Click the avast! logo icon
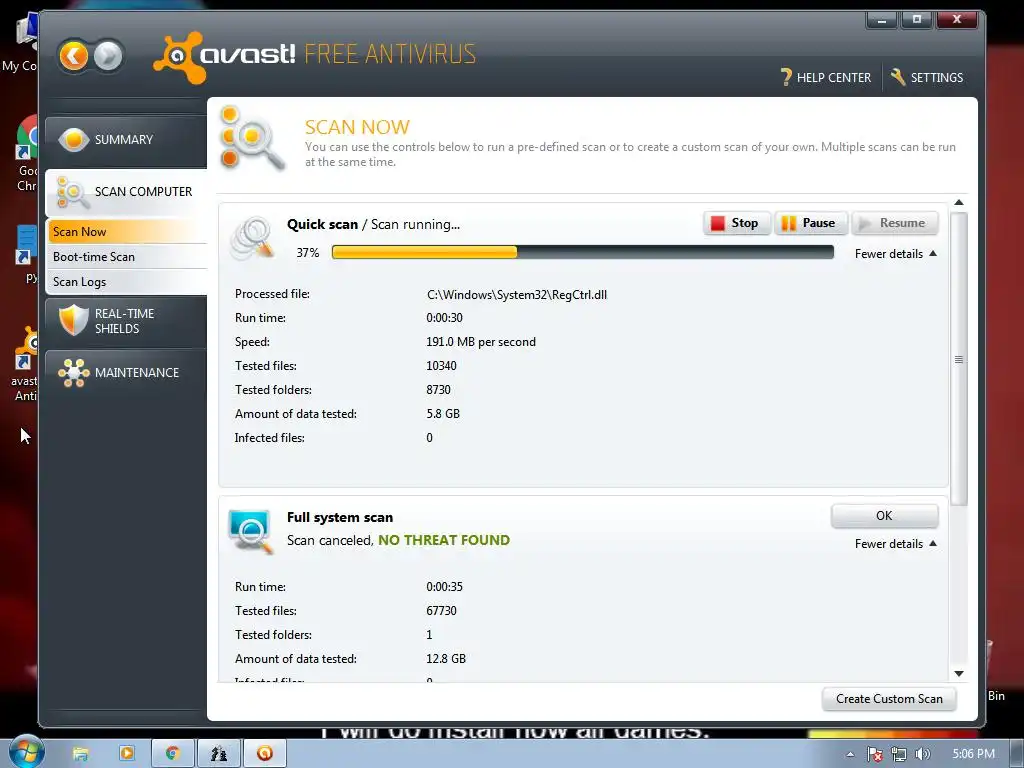The image size is (1024, 768). tap(178, 57)
